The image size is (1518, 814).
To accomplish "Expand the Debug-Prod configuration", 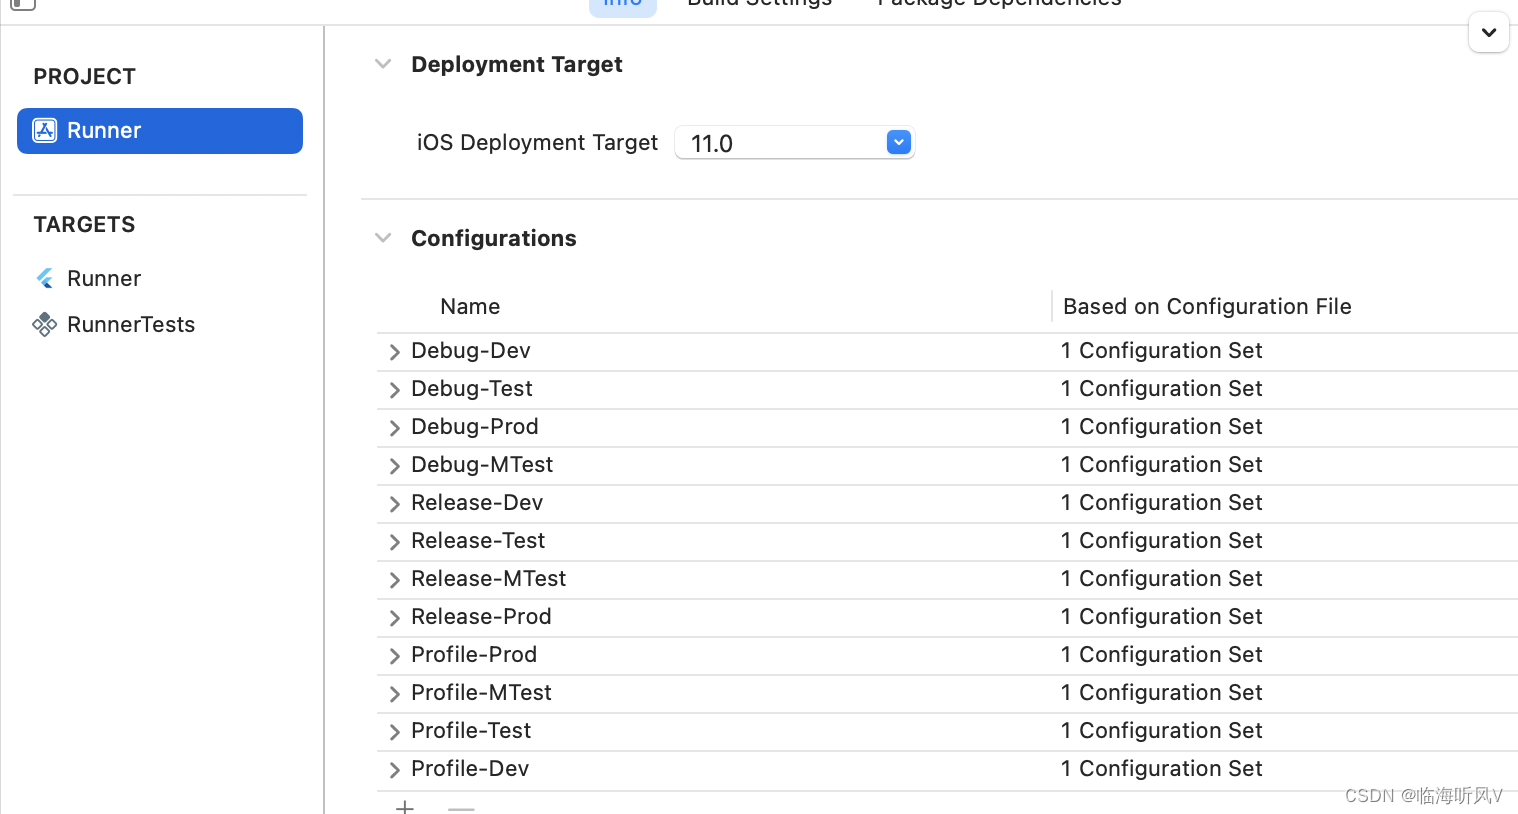I will point(394,428).
